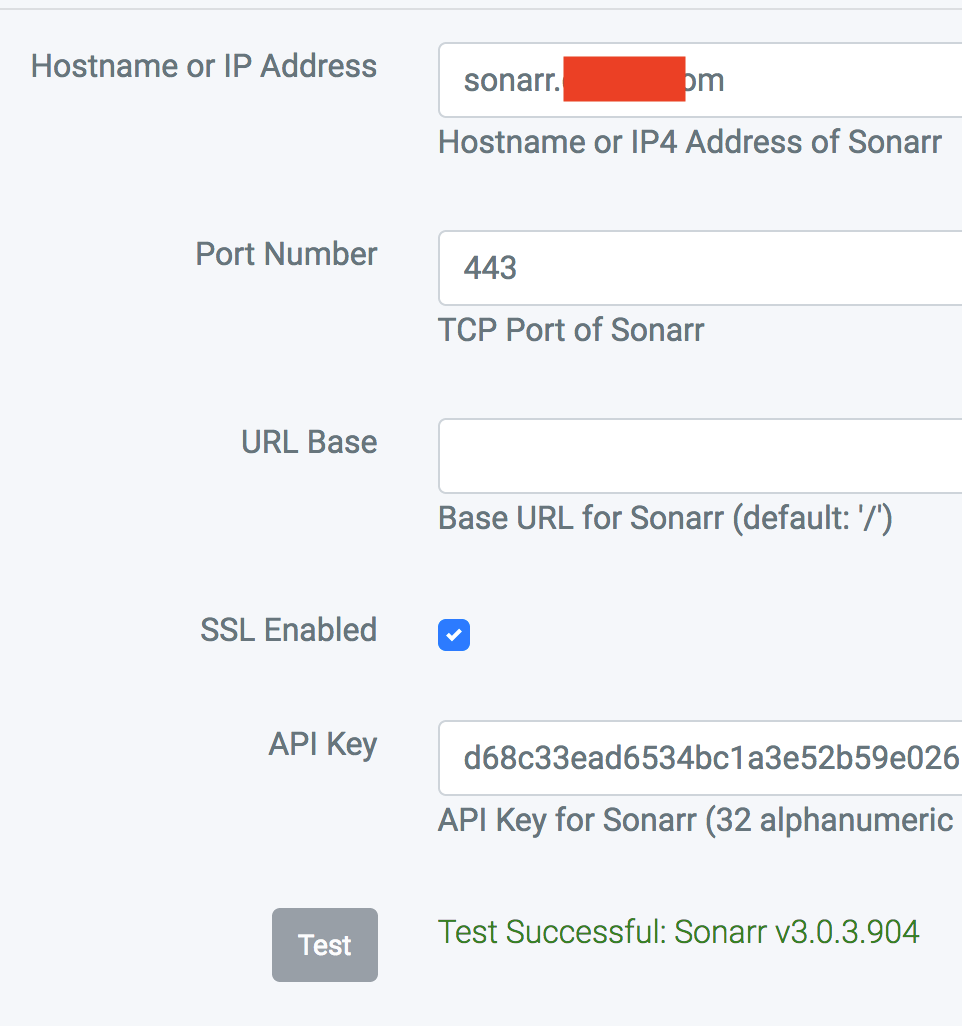Viewport: 962px width, 1026px height.
Task: Click the empty URL Base input field
Action: pyautogui.click(x=700, y=456)
